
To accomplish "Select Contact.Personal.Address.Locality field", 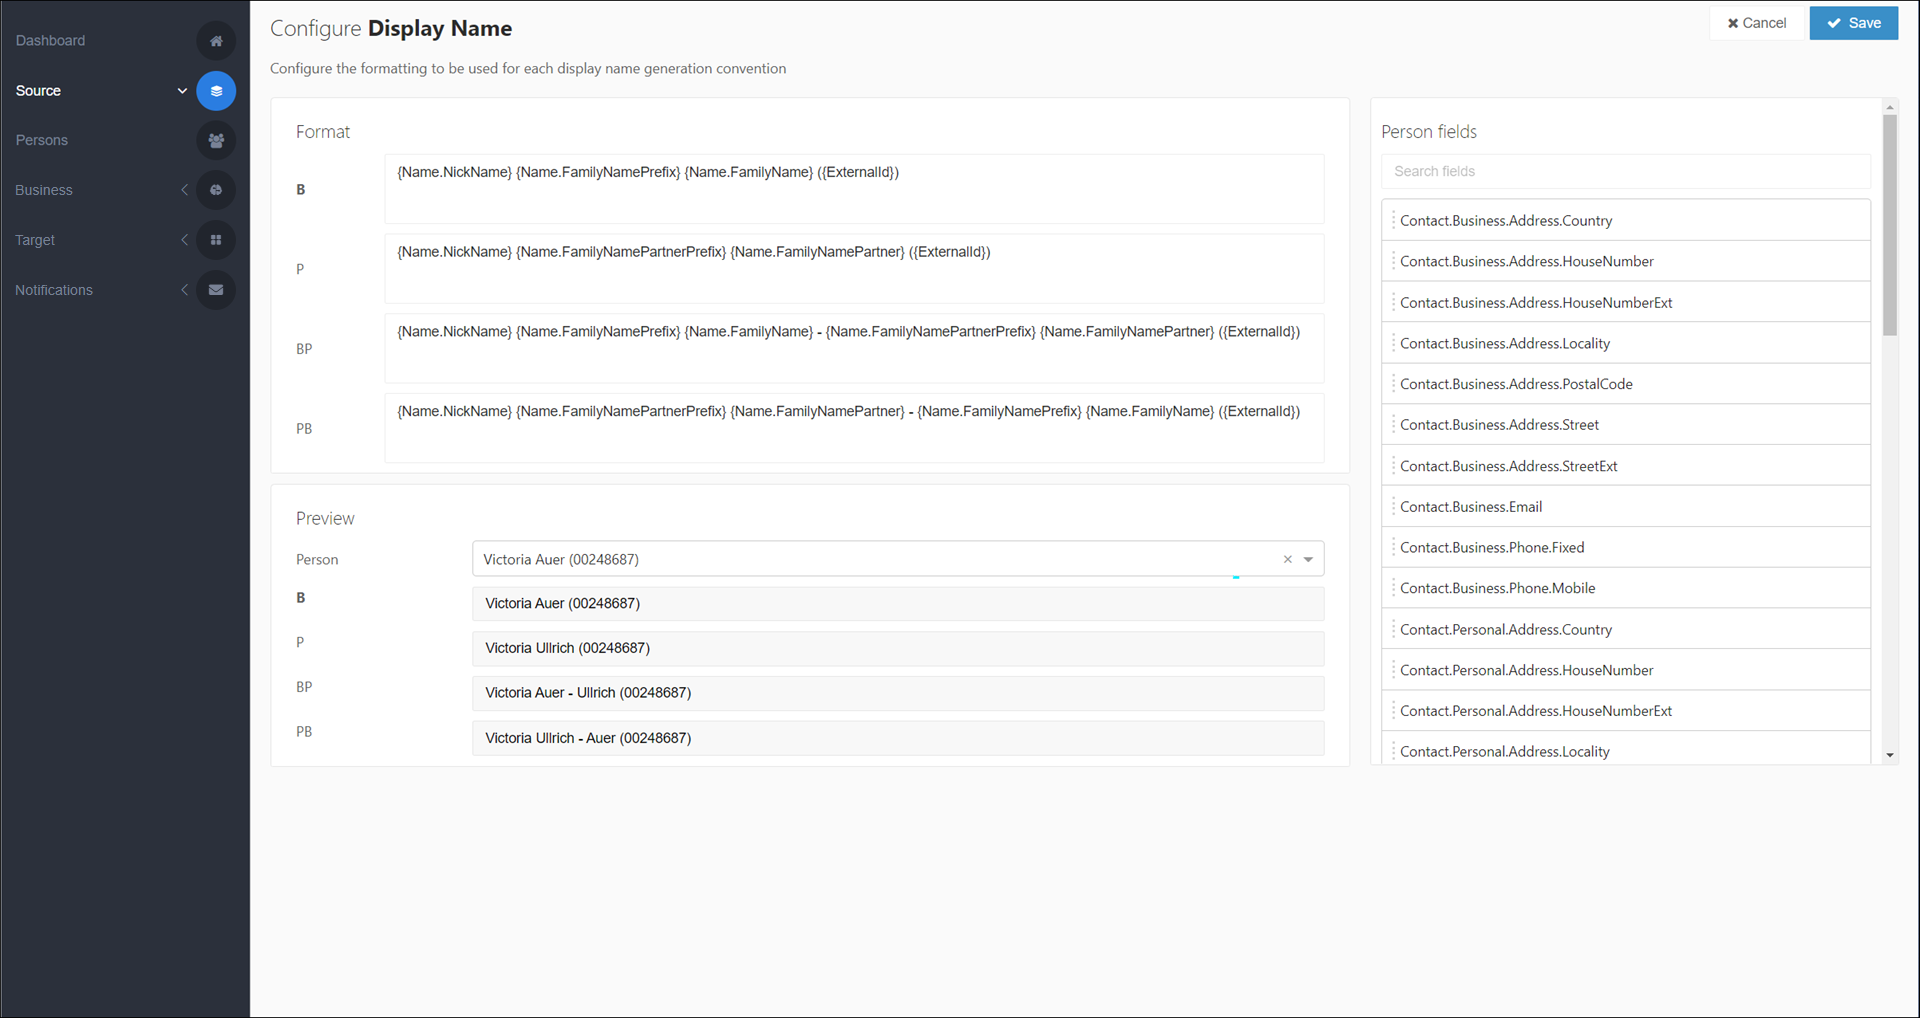I will (1626, 749).
